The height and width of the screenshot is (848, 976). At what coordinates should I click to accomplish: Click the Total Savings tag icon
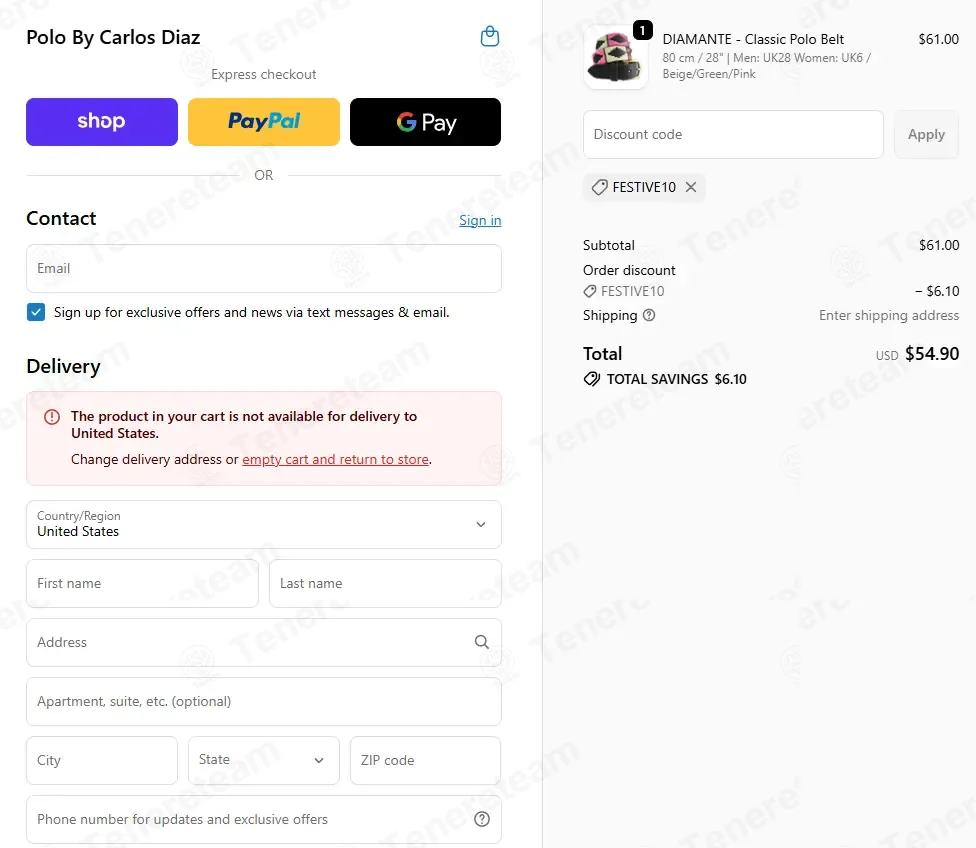pos(591,379)
